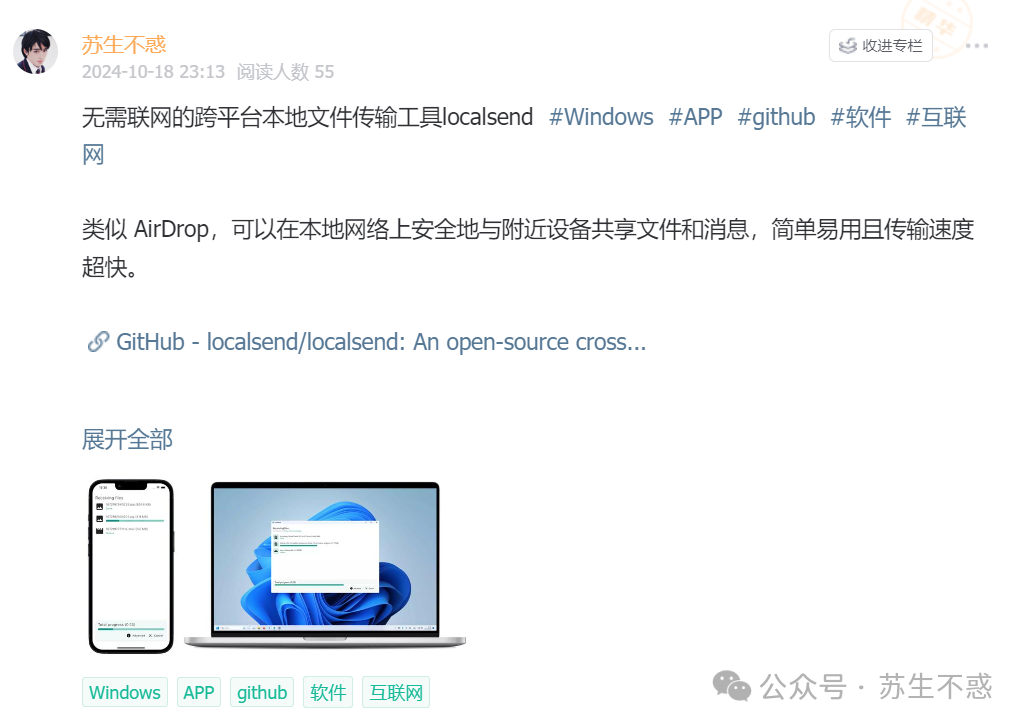Select the github tag chip

[262, 692]
